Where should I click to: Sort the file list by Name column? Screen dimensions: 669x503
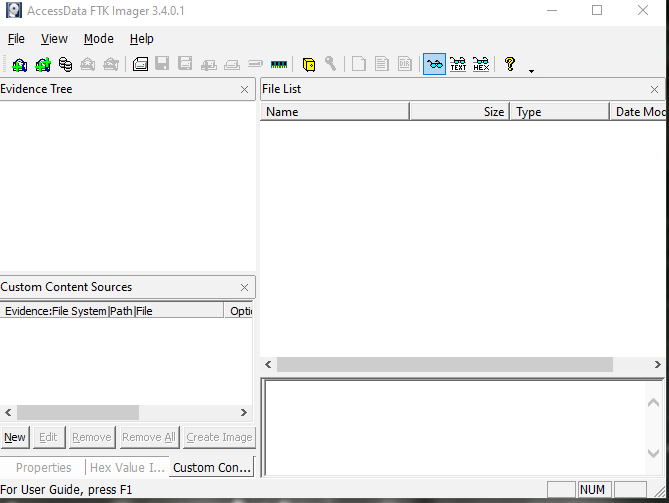pyautogui.click(x=335, y=112)
